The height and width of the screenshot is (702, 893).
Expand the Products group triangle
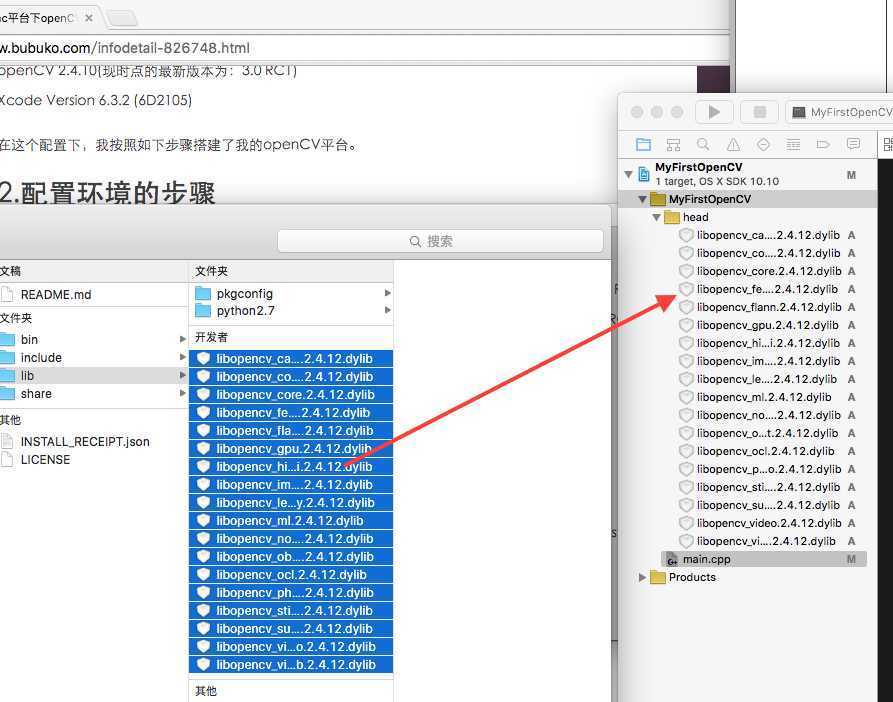642,577
